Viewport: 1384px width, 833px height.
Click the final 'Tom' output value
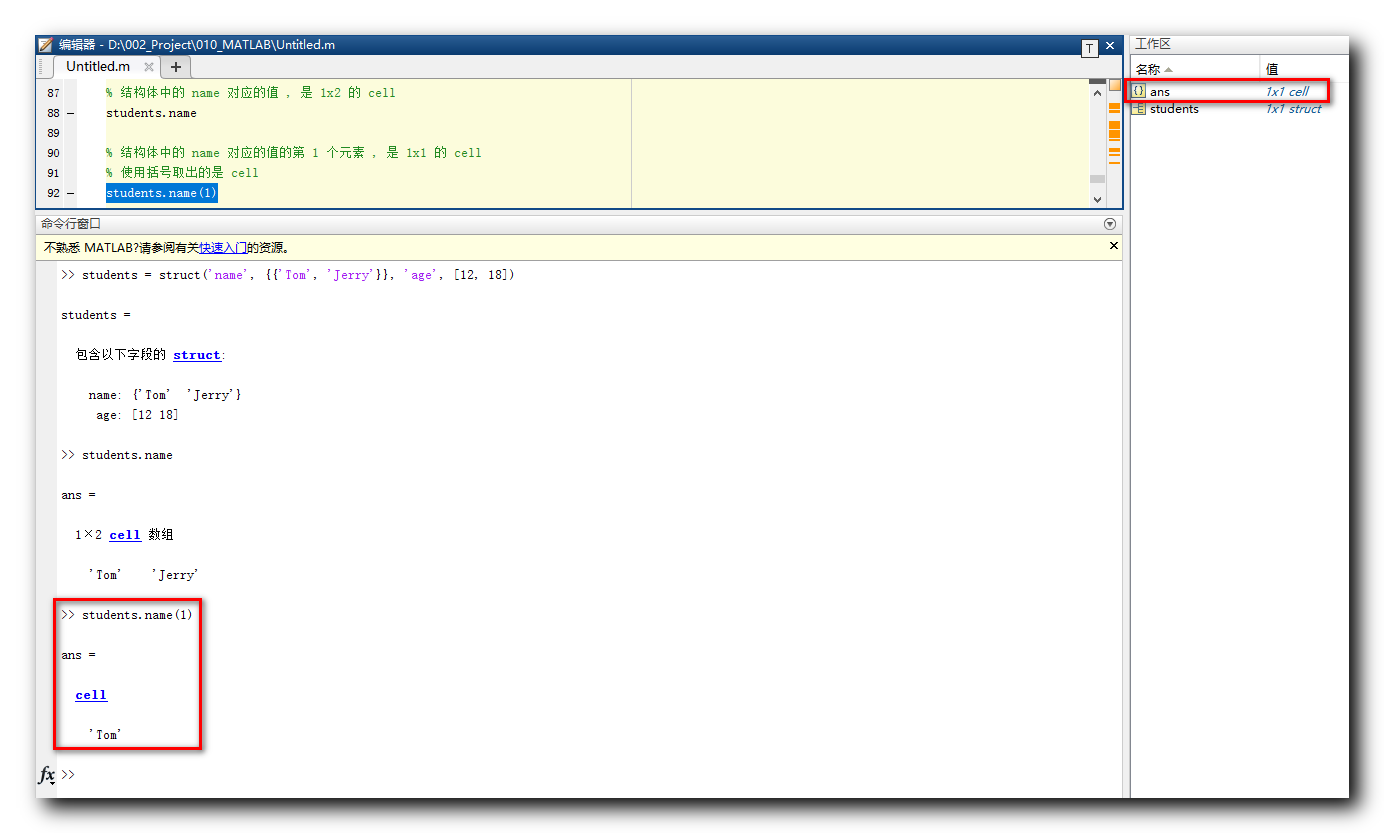[x=105, y=735]
